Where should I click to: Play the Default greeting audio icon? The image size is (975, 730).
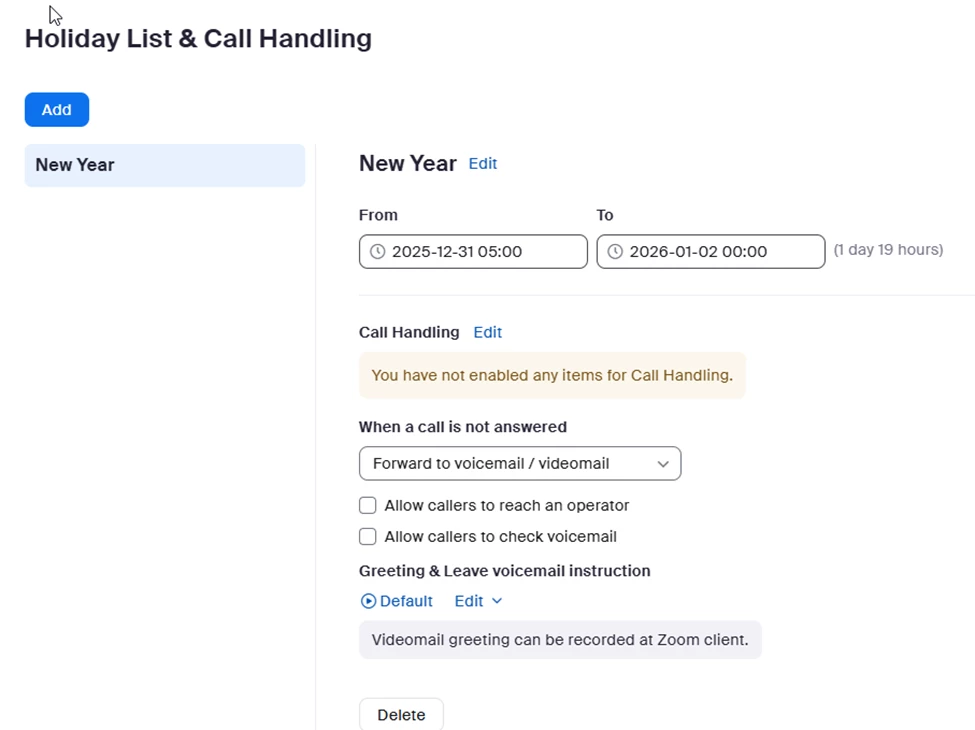pyautogui.click(x=368, y=601)
